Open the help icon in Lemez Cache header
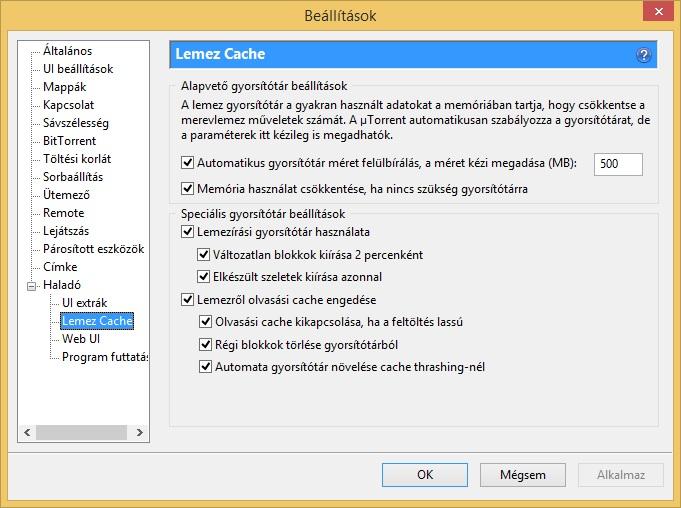Viewport: 681px width, 508px height. point(643,55)
